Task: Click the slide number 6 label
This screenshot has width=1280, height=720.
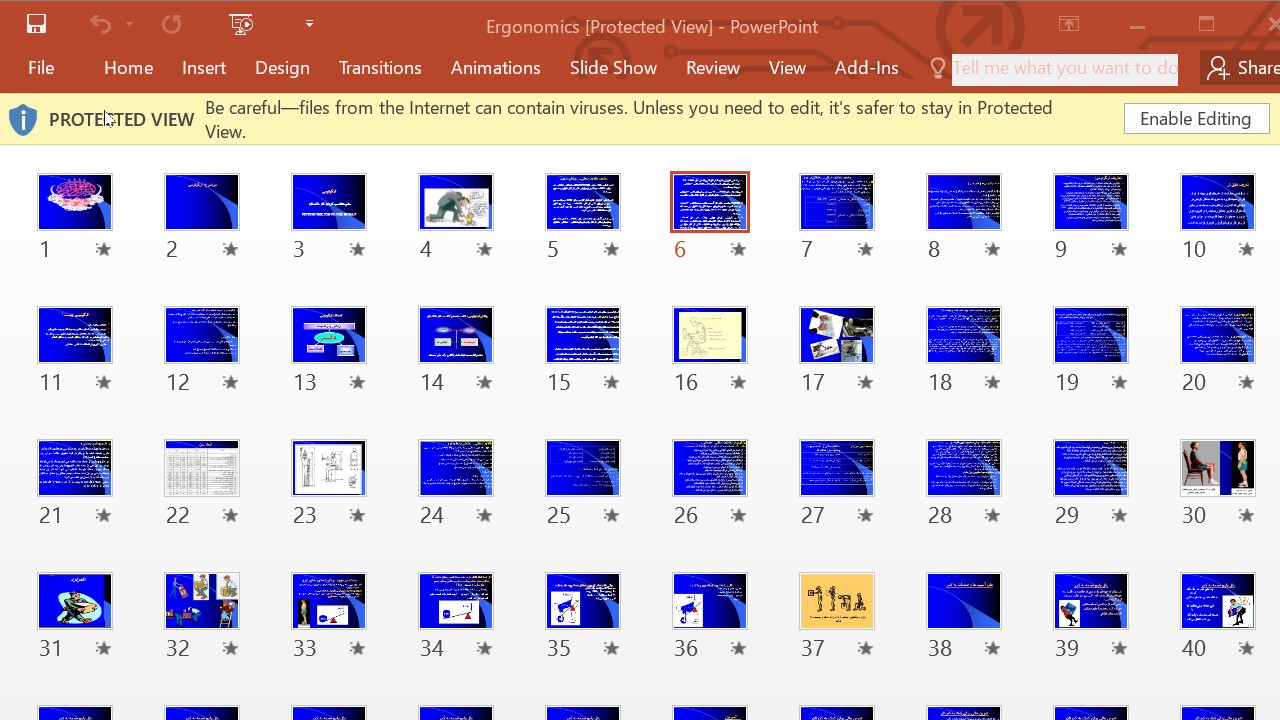Action: click(680, 249)
